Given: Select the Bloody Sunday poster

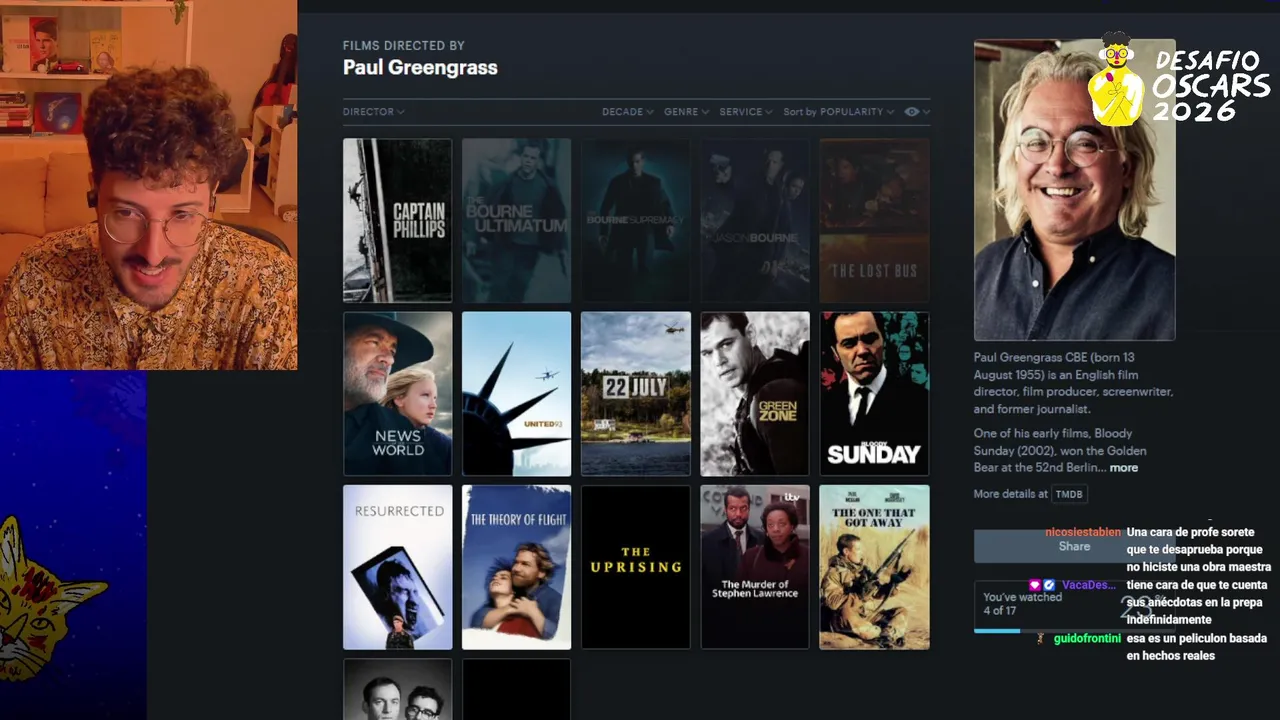Looking at the screenshot, I should [x=874, y=394].
